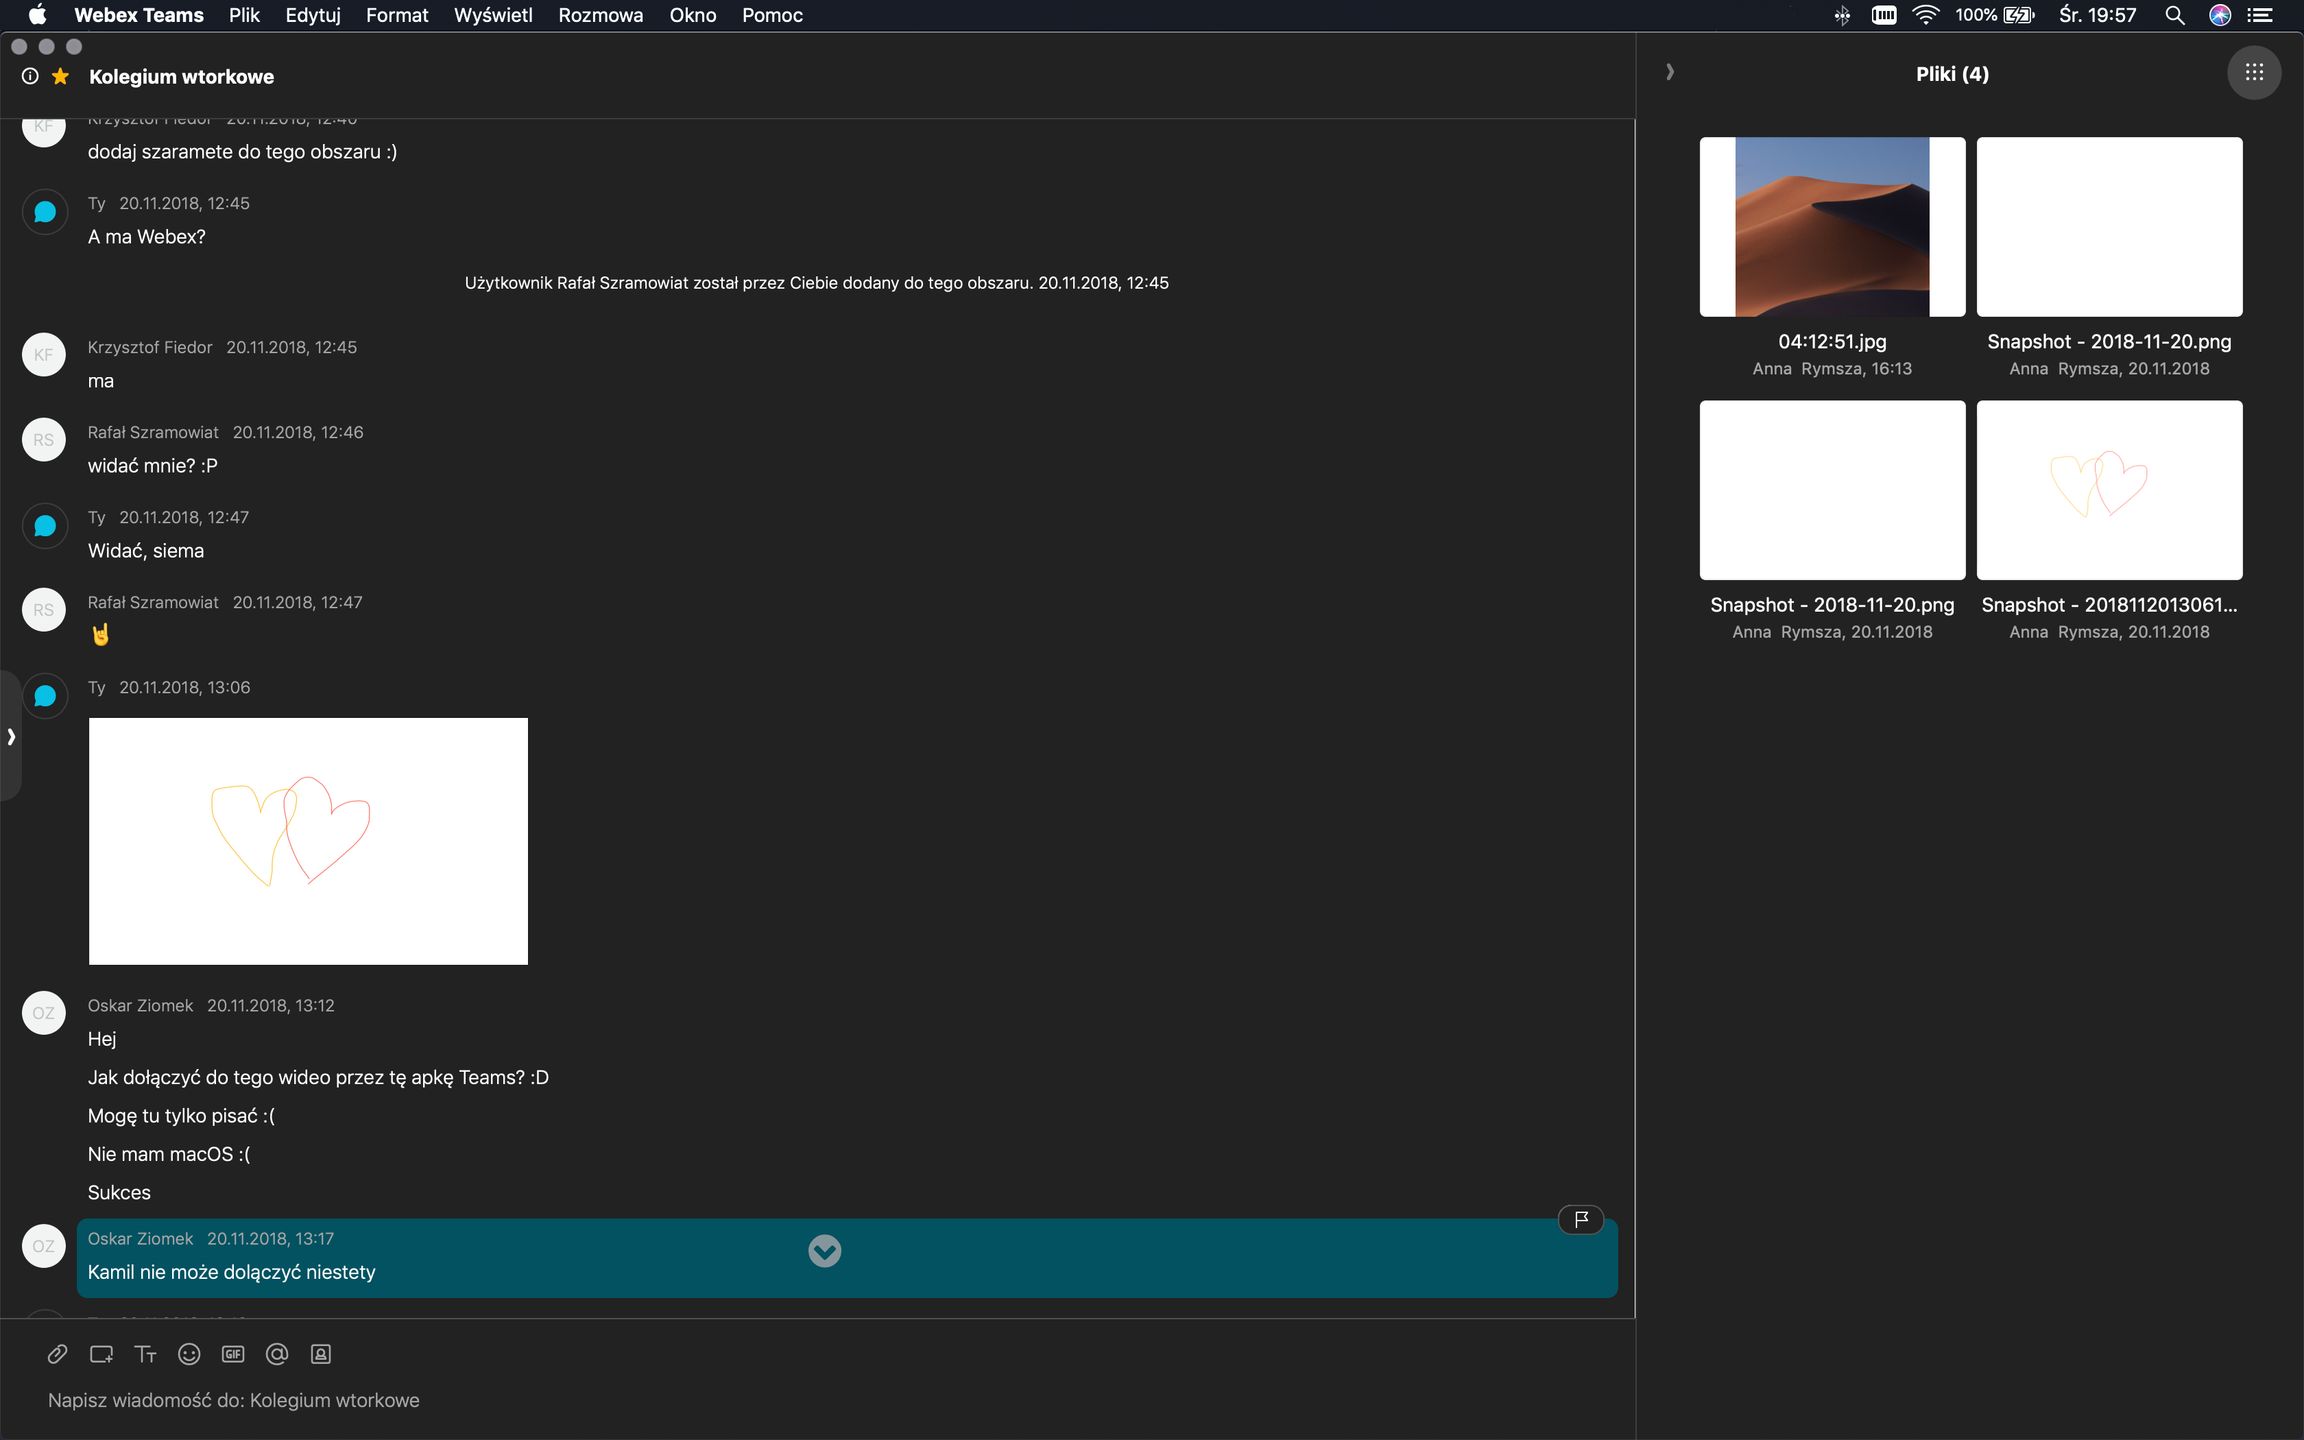Click the Snapshot - 2018112013061 file name

point(2109,605)
